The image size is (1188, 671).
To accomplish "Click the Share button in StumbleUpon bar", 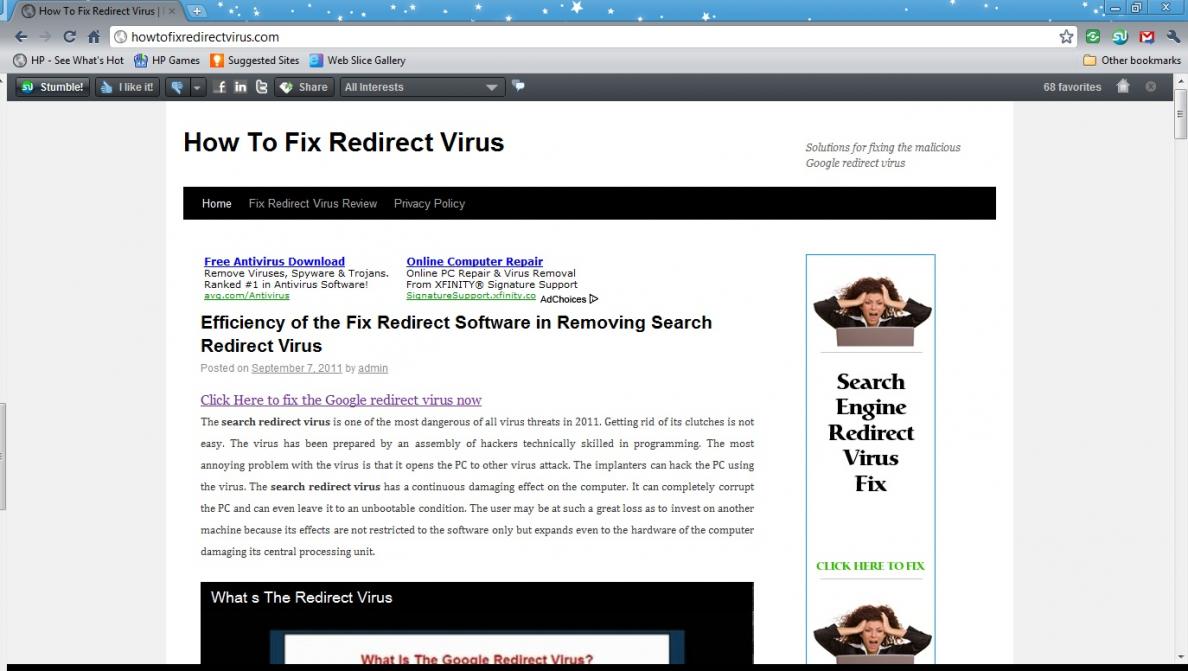I will pos(305,87).
